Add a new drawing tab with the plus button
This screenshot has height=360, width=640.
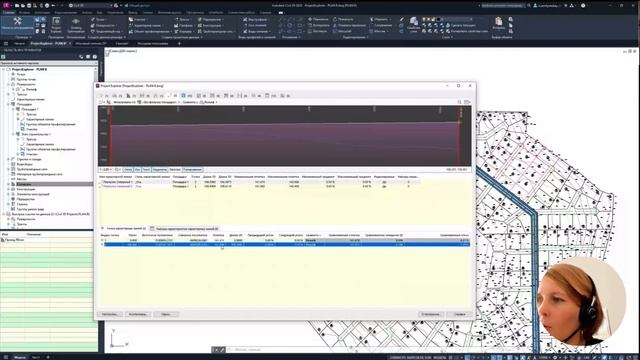[179, 43]
